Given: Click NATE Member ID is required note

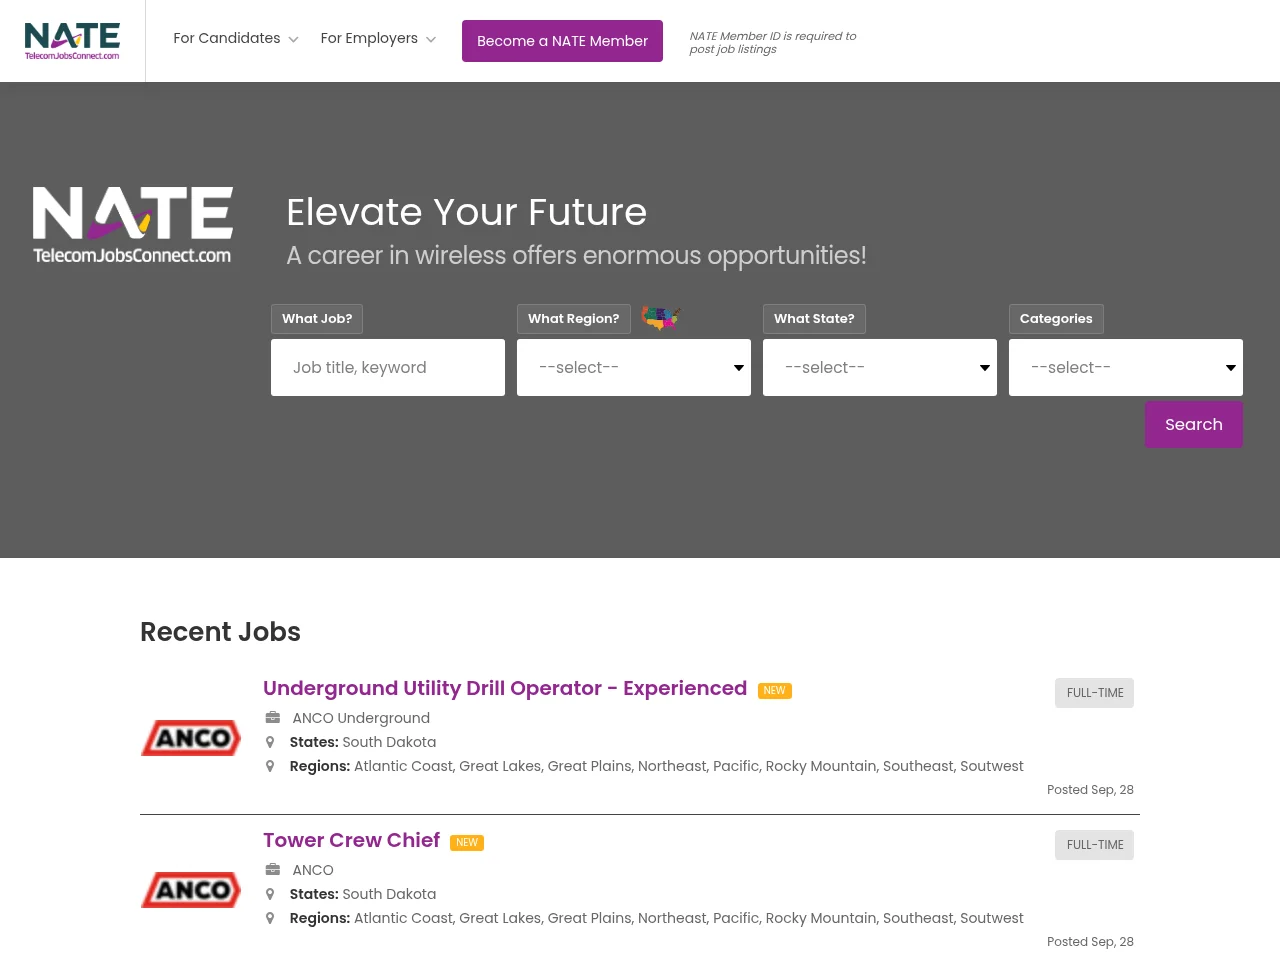Looking at the screenshot, I should click(x=773, y=42).
